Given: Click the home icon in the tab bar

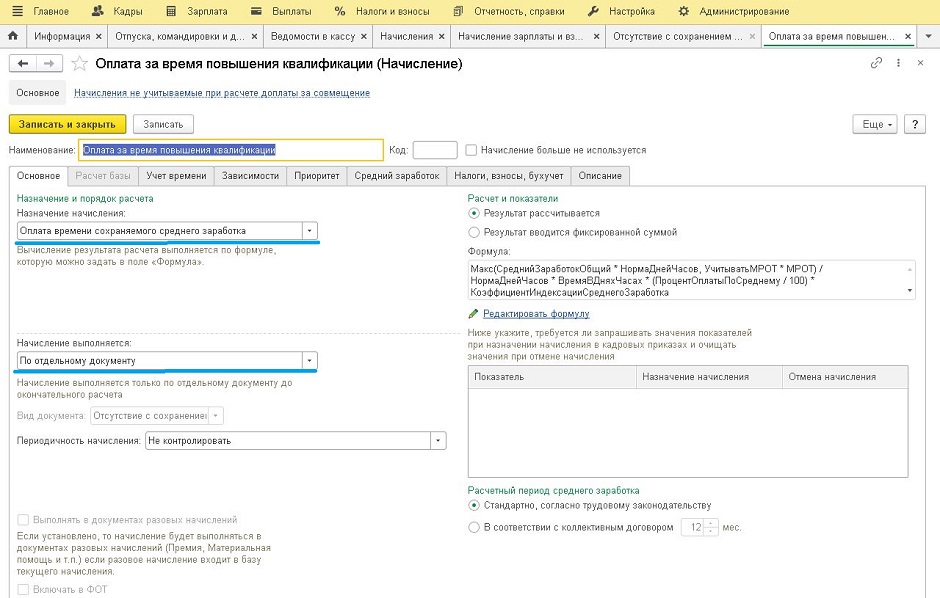Looking at the screenshot, I should [13, 36].
